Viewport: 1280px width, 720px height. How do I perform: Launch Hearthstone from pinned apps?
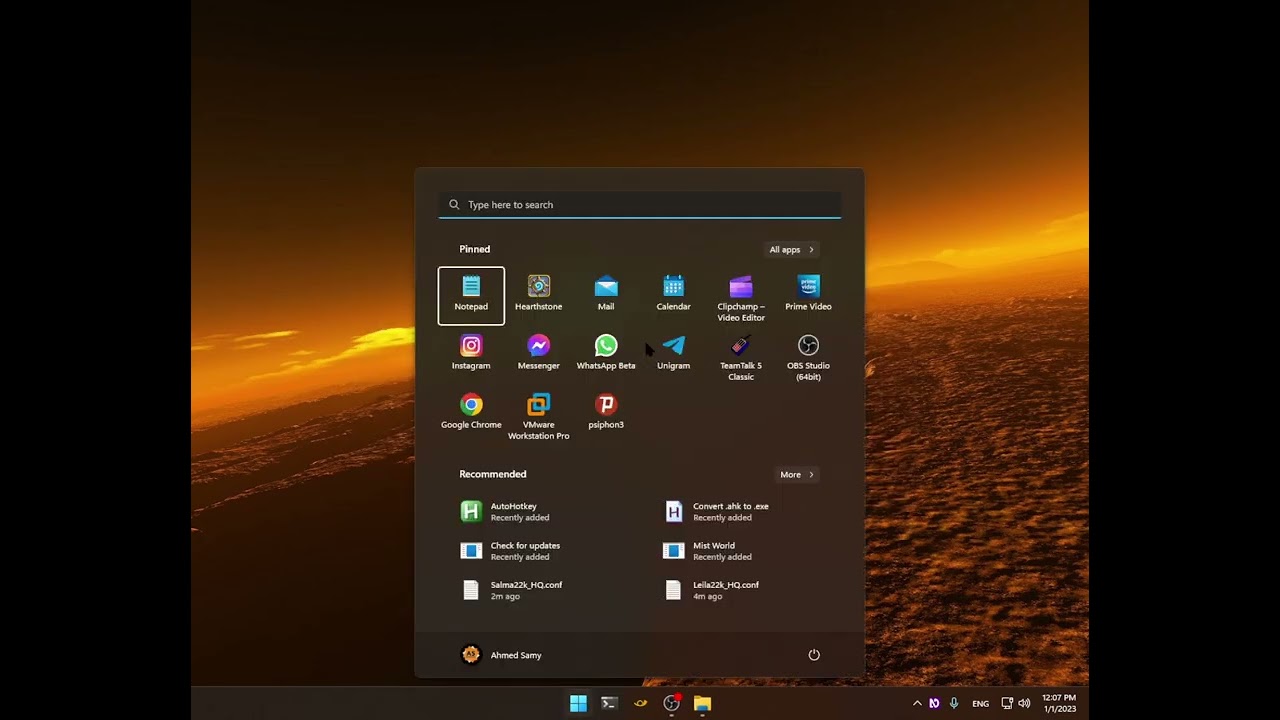[538, 295]
